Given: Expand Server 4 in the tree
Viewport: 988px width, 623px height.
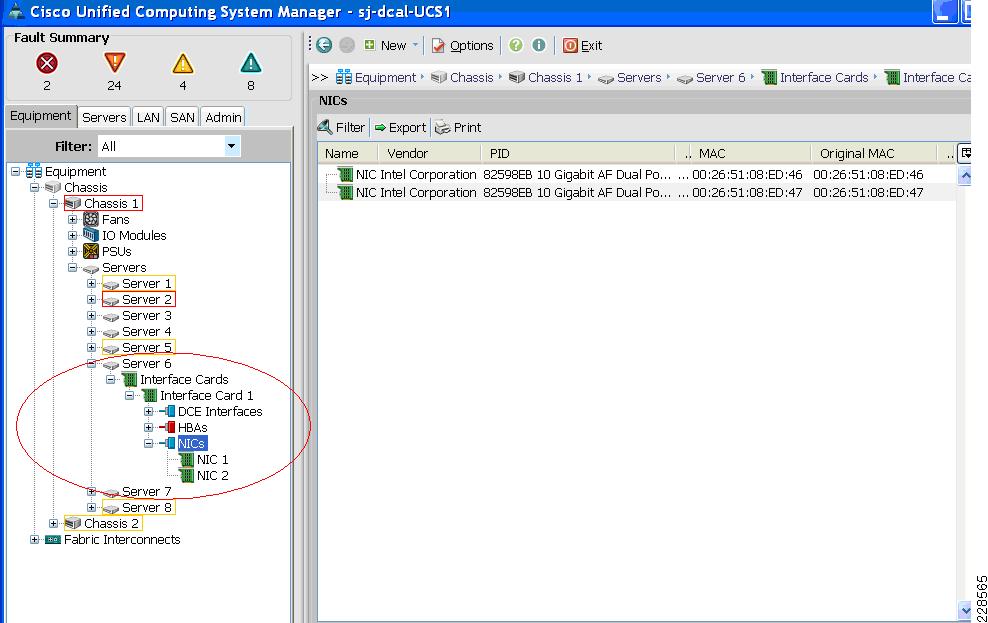Looking at the screenshot, I should (91, 331).
